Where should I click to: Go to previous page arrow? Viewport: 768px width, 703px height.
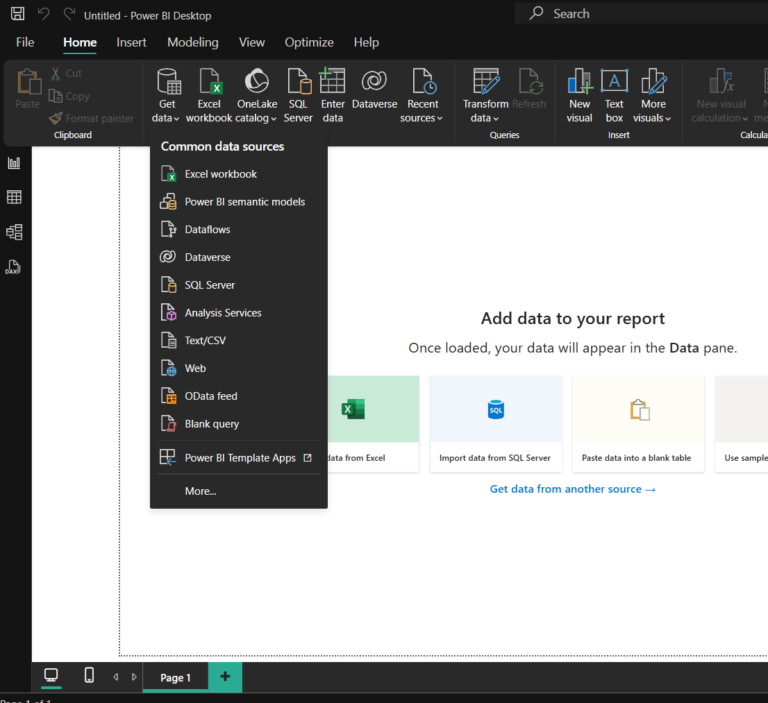click(x=116, y=677)
